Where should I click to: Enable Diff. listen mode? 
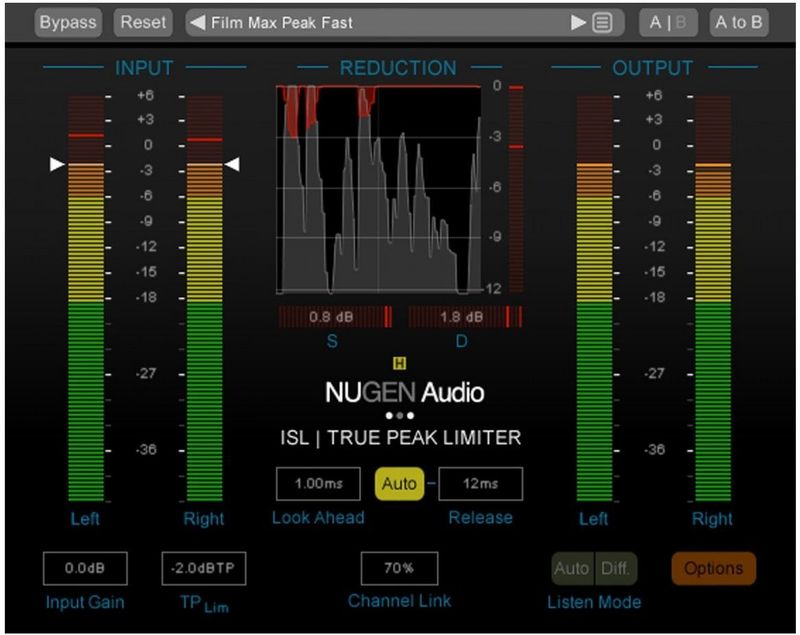(x=616, y=568)
